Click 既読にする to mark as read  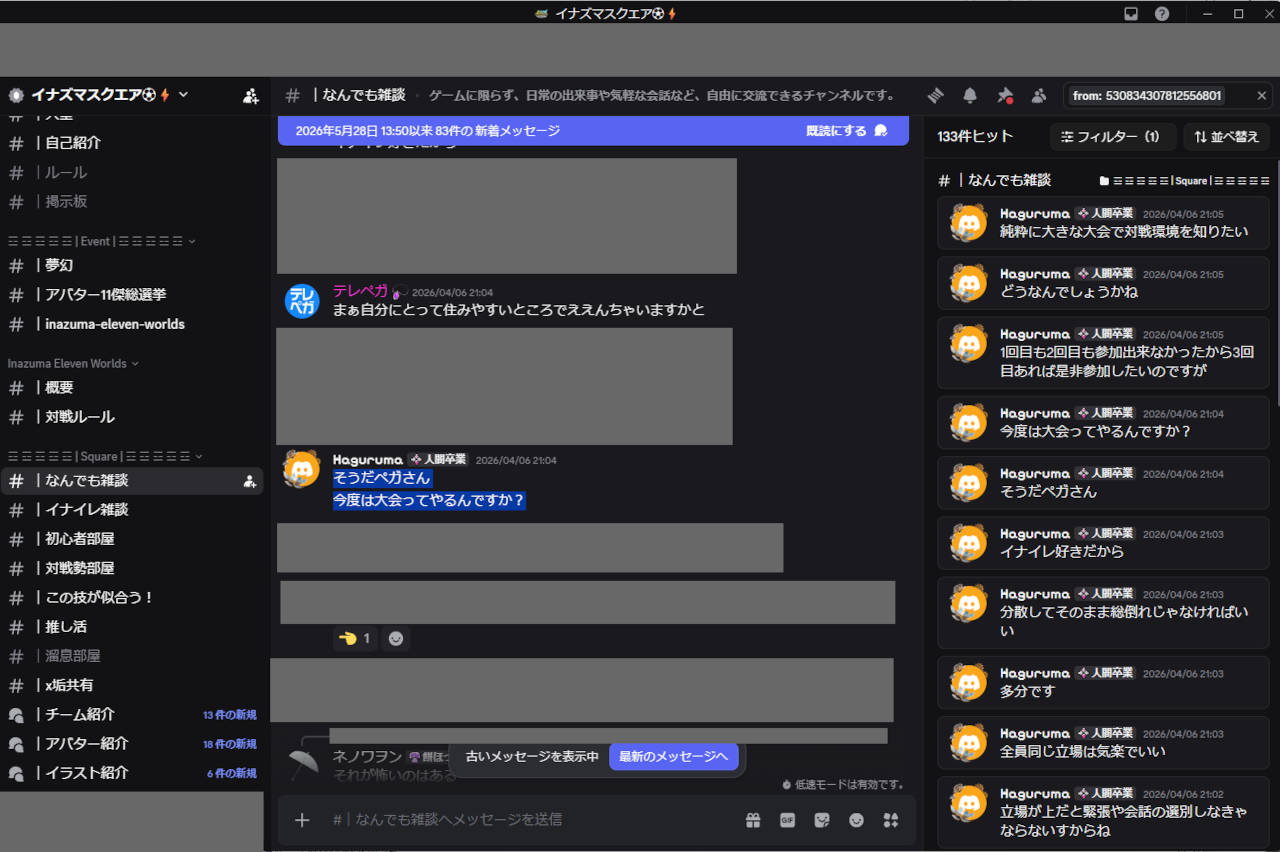[x=847, y=131]
